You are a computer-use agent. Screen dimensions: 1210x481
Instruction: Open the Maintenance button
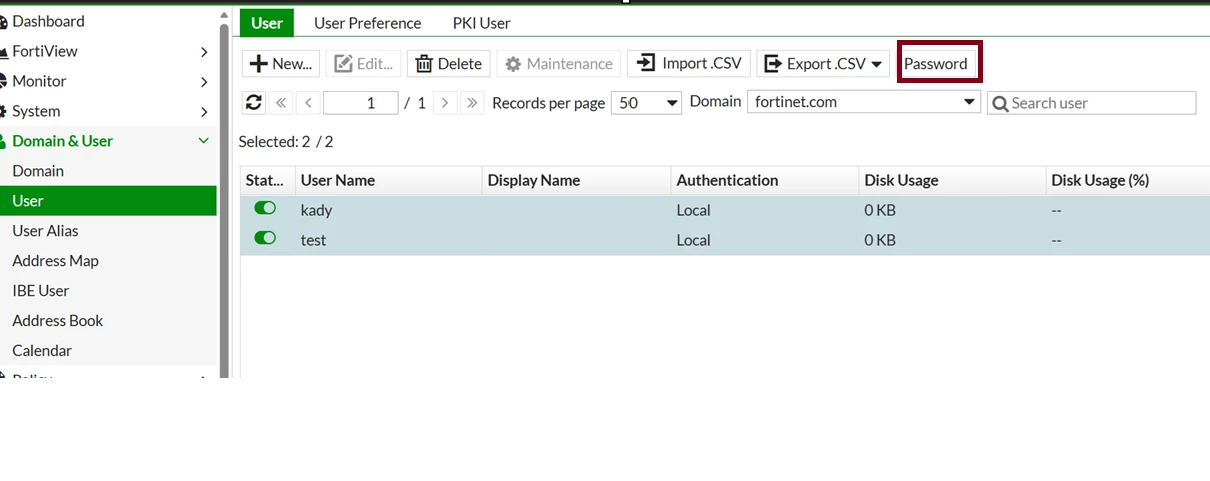click(x=559, y=63)
